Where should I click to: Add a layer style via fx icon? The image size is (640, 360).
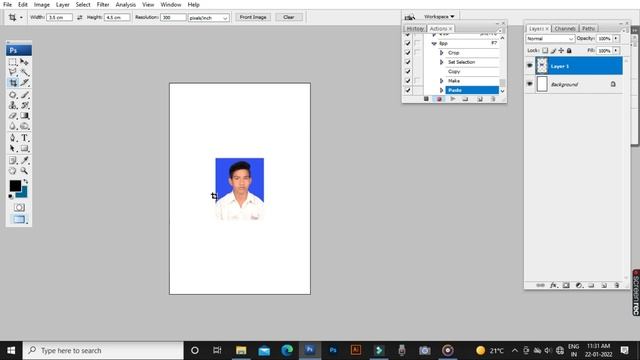click(553, 285)
